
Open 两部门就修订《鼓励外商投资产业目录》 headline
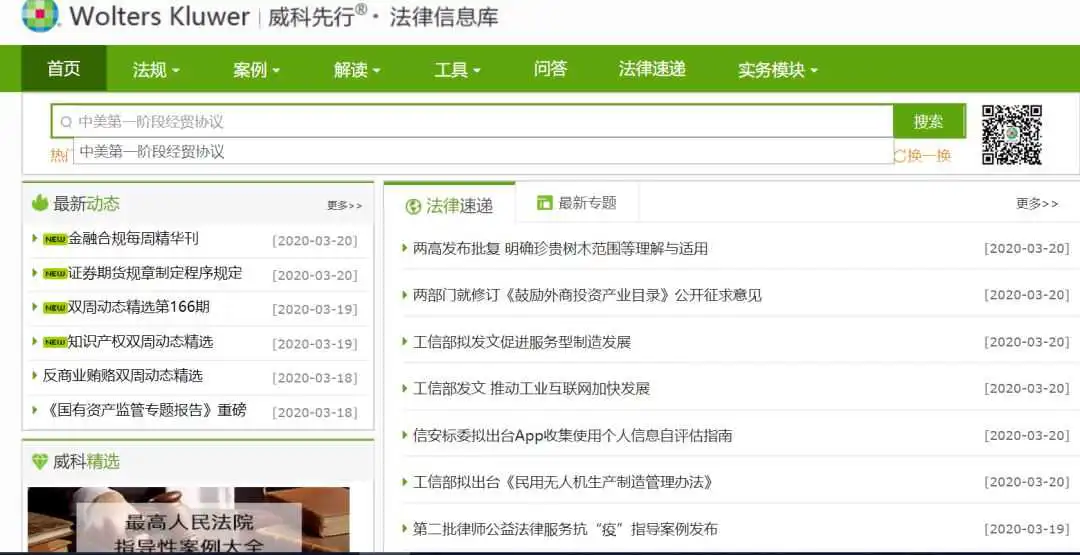click(x=587, y=295)
